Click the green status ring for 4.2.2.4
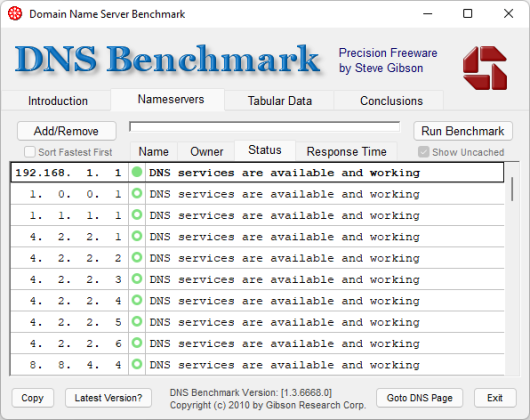 [x=137, y=300]
